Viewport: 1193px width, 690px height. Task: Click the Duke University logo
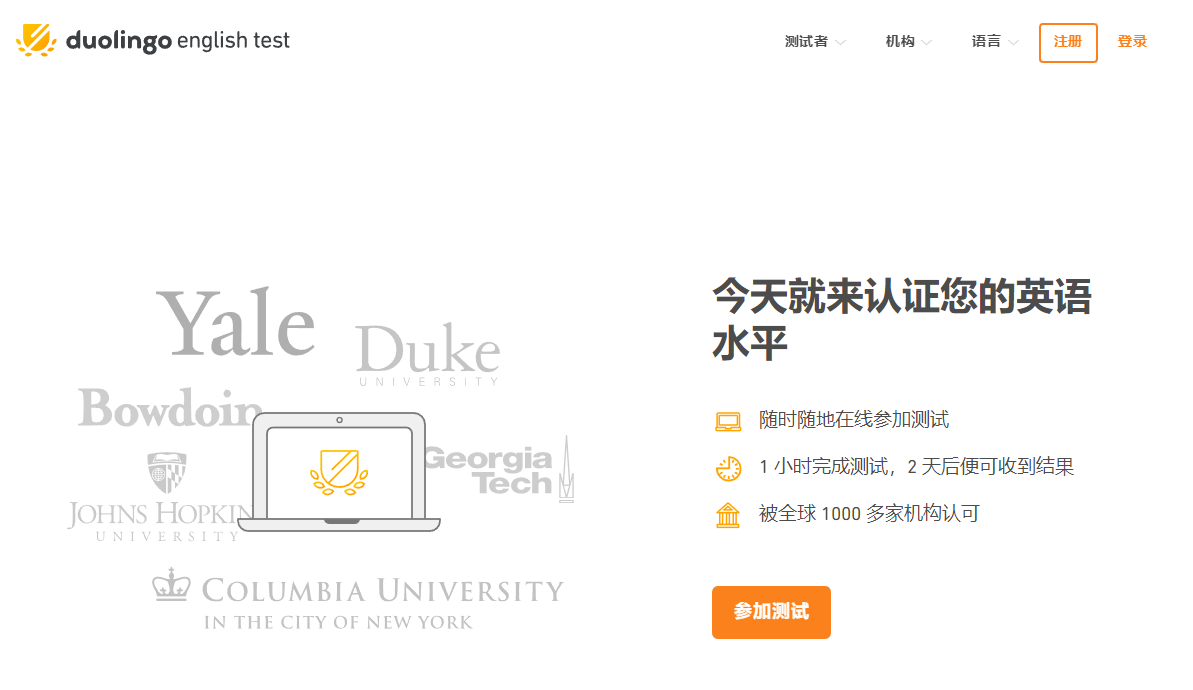click(x=427, y=355)
